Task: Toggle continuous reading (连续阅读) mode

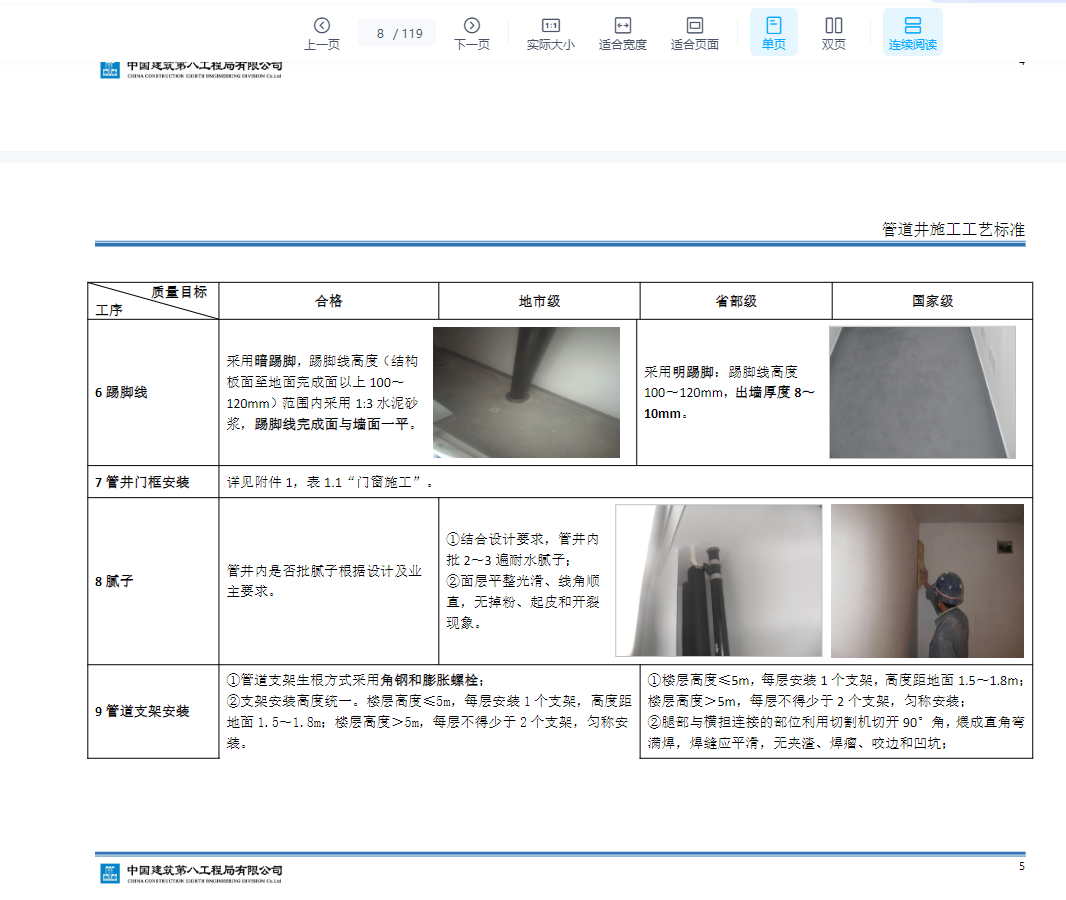Action: tap(912, 26)
